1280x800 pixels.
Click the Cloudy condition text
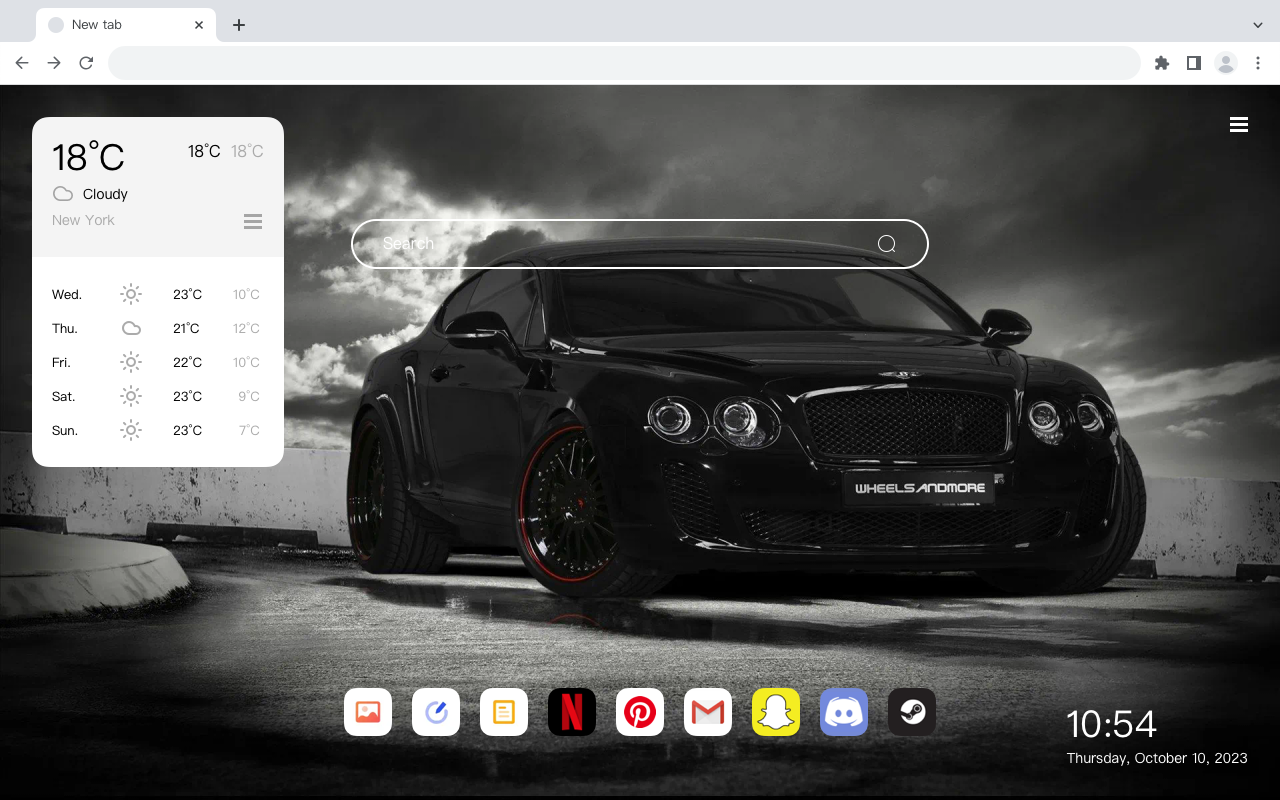point(105,194)
